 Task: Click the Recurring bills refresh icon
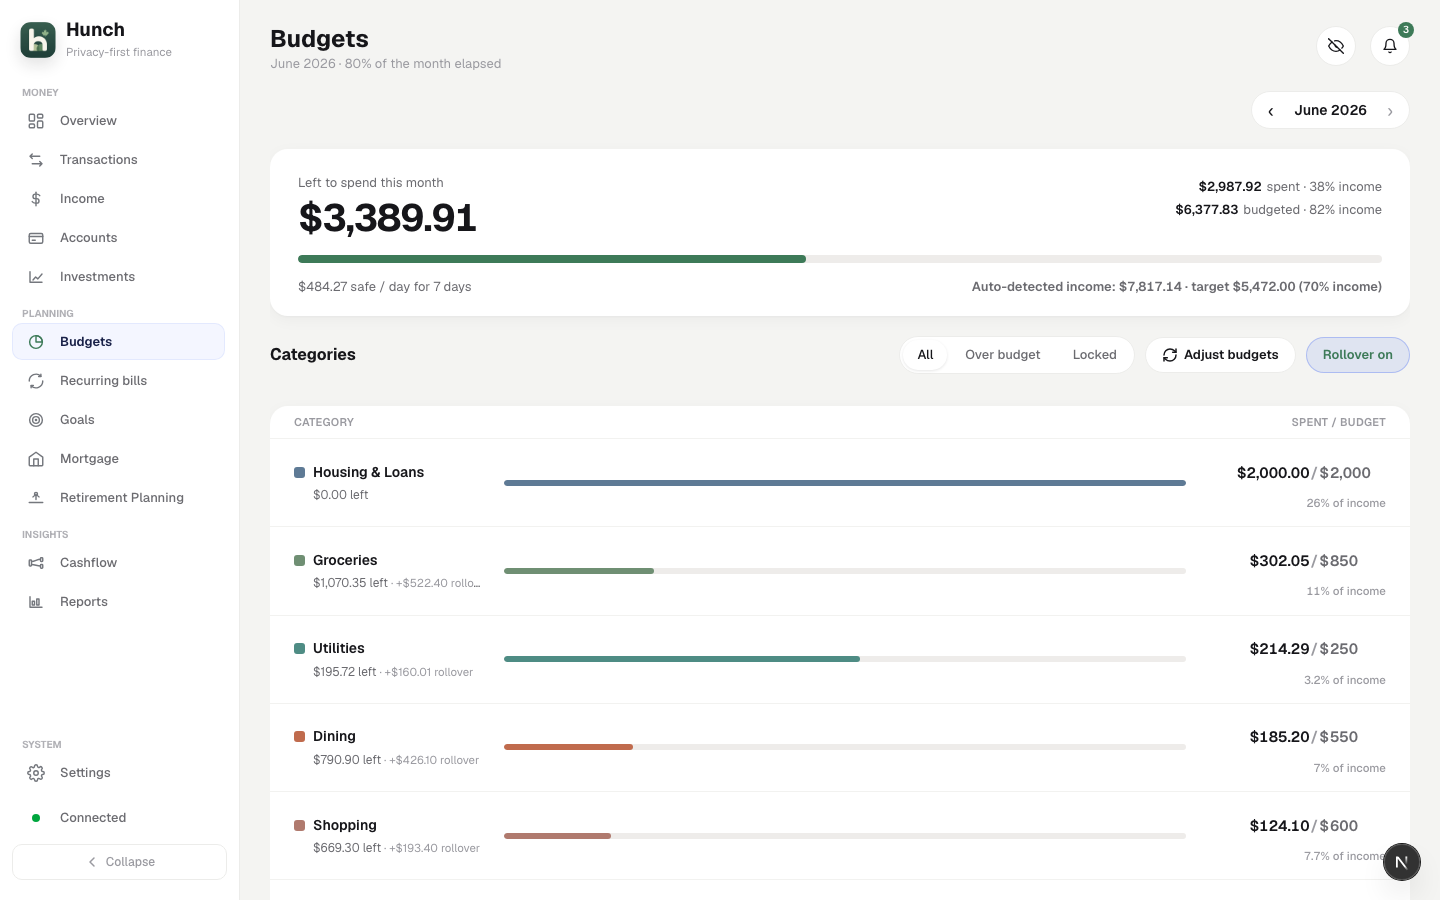(x=36, y=381)
